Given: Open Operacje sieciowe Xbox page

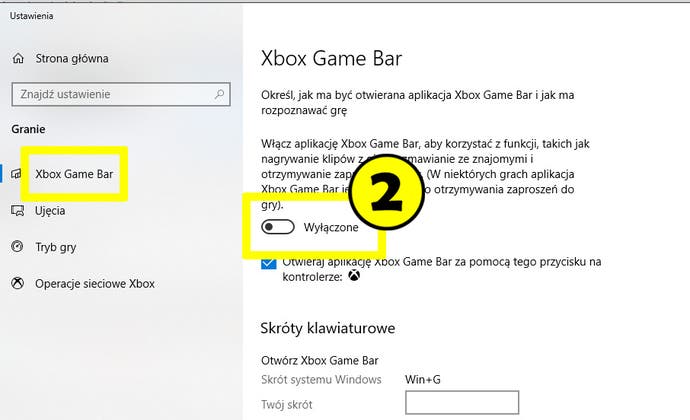Looking at the screenshot, I should (95, 284).
